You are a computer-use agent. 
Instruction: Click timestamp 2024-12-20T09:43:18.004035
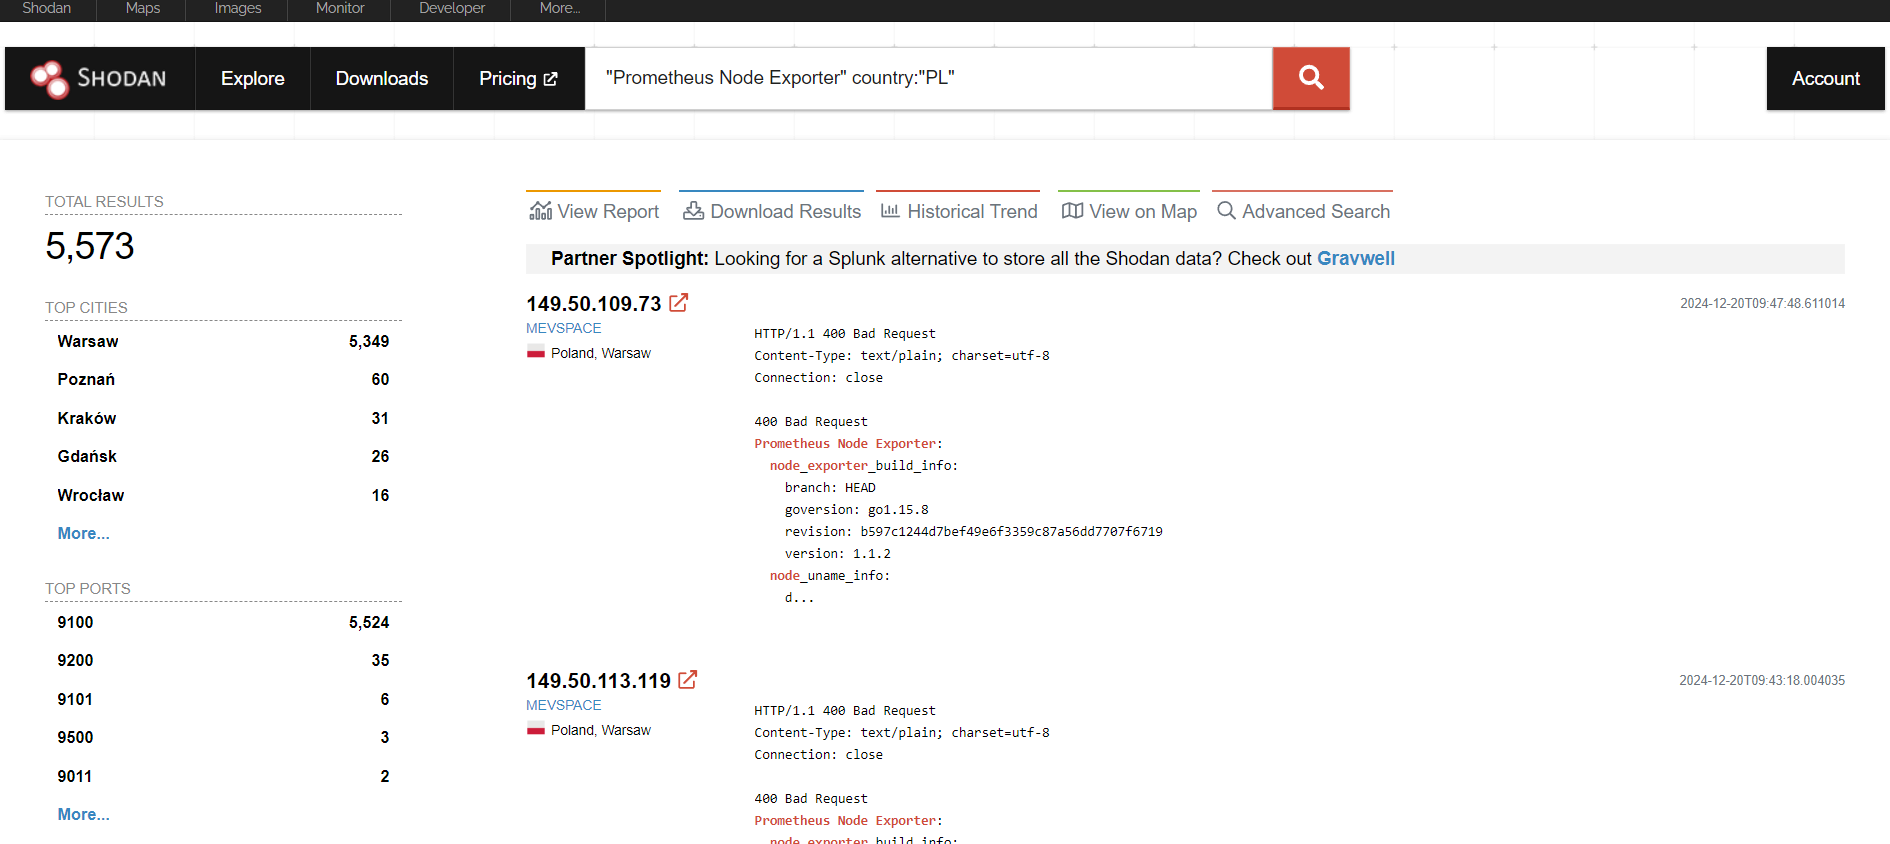coord(1762,680)
